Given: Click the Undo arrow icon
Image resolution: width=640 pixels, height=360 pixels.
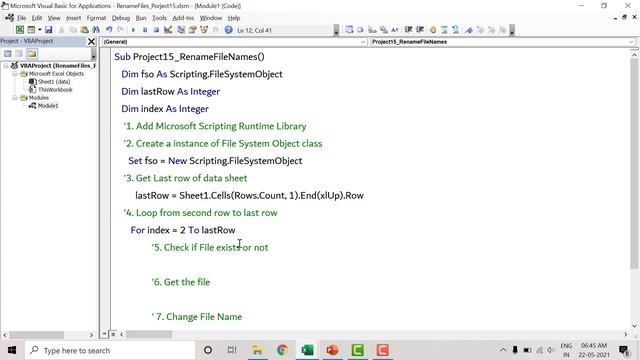Looking at the screenshot, I should pos(109,30).
